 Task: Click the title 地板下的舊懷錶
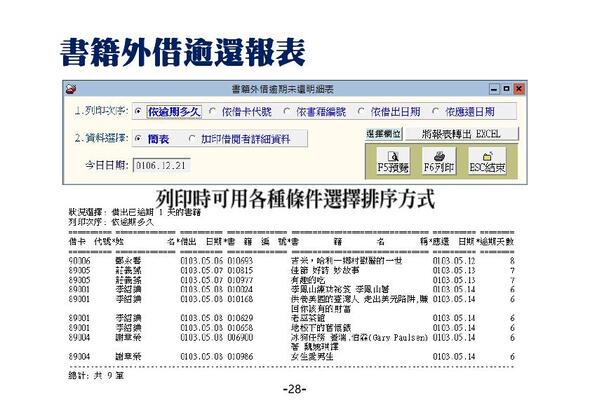click(321, 328)
